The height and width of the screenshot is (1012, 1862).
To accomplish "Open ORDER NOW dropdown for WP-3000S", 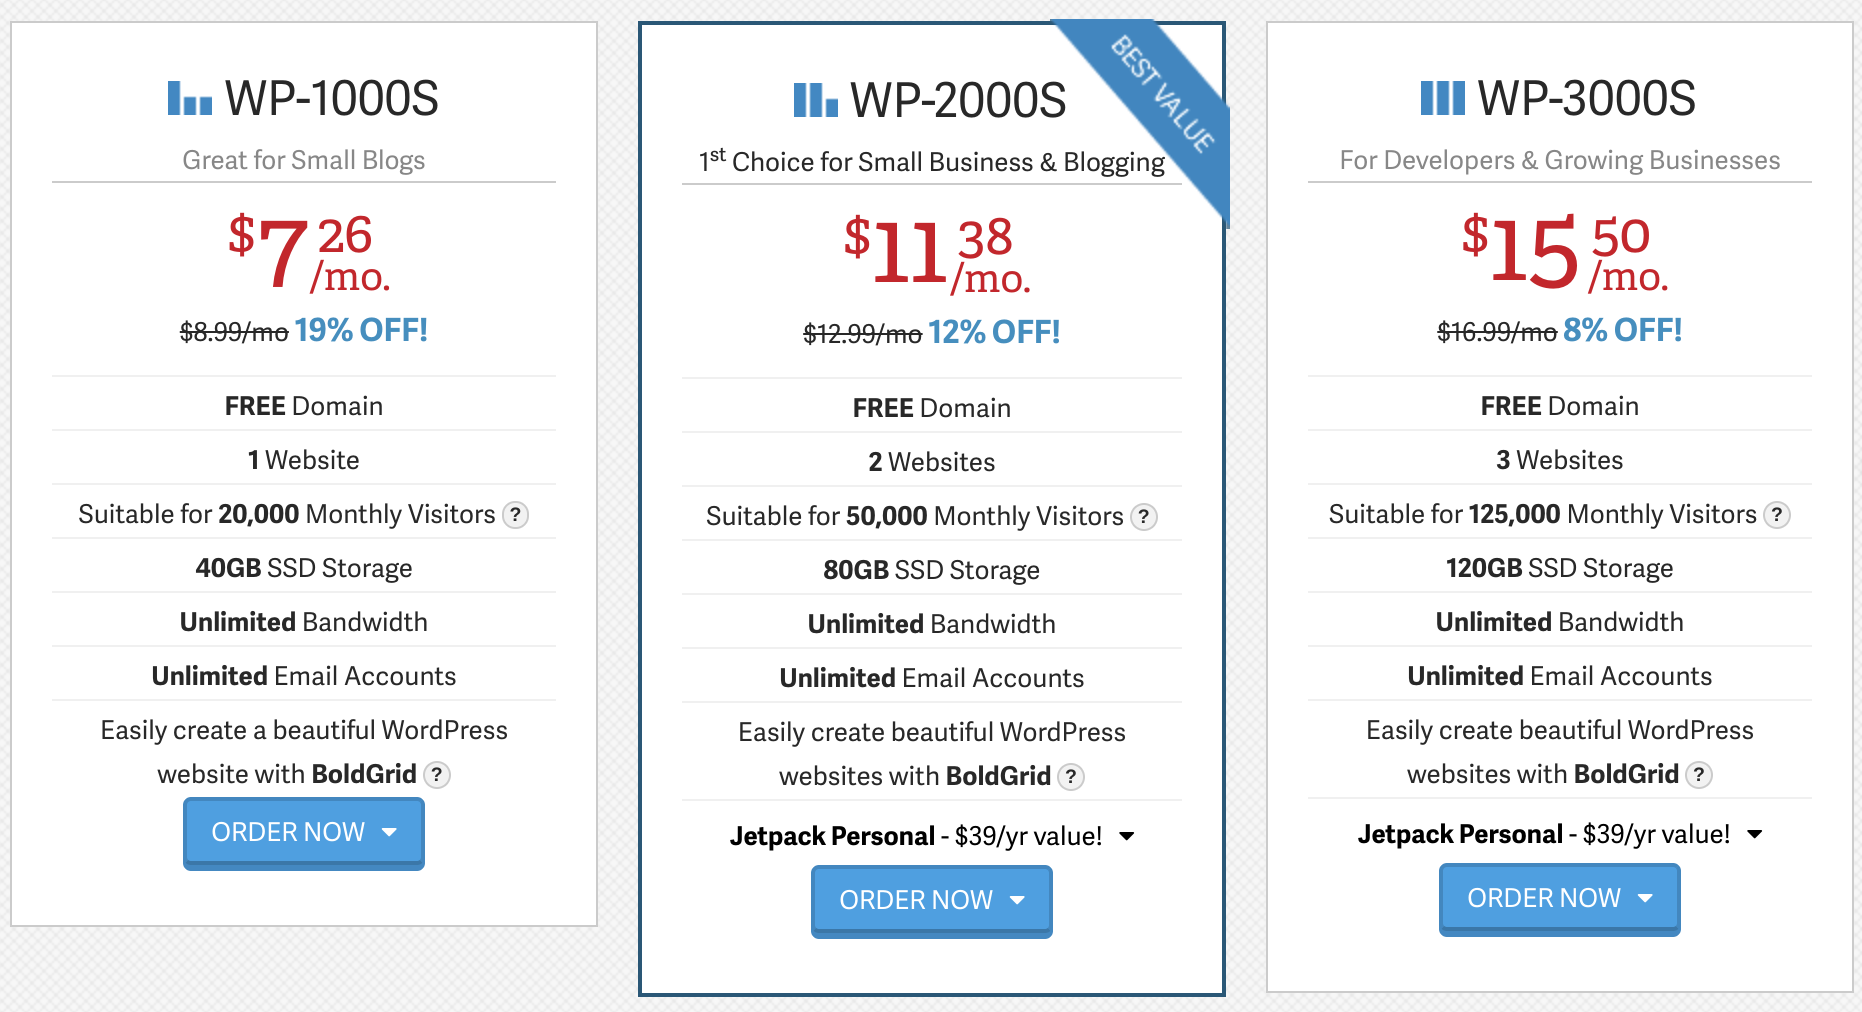I will point(1559,898).
